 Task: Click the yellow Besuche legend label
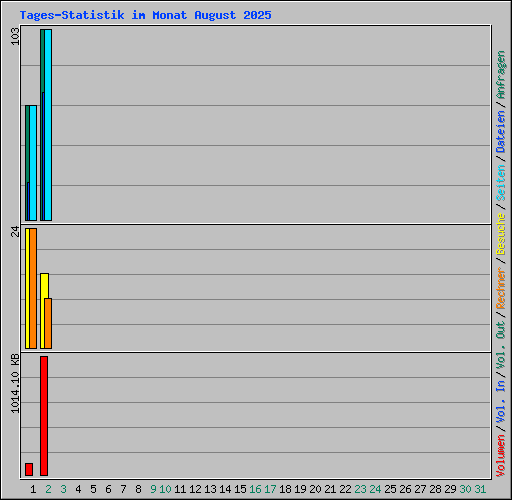pos(501,234)
